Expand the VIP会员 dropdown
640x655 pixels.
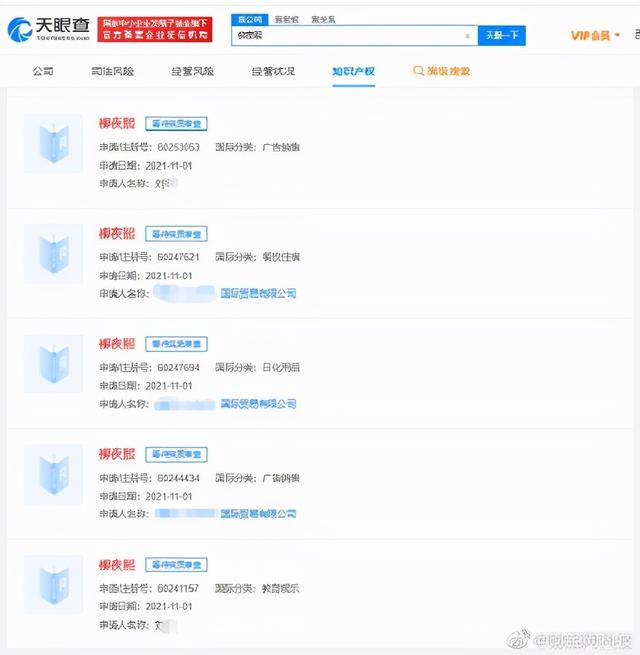595,36
